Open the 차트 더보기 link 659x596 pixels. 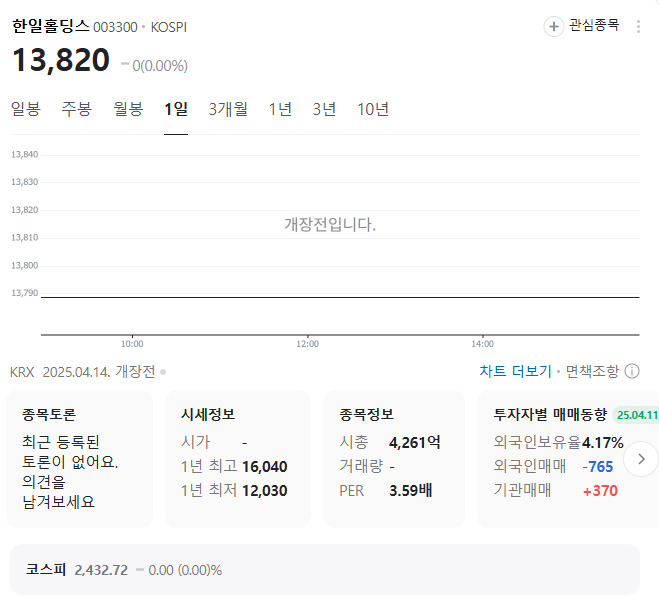pos(515,371)
